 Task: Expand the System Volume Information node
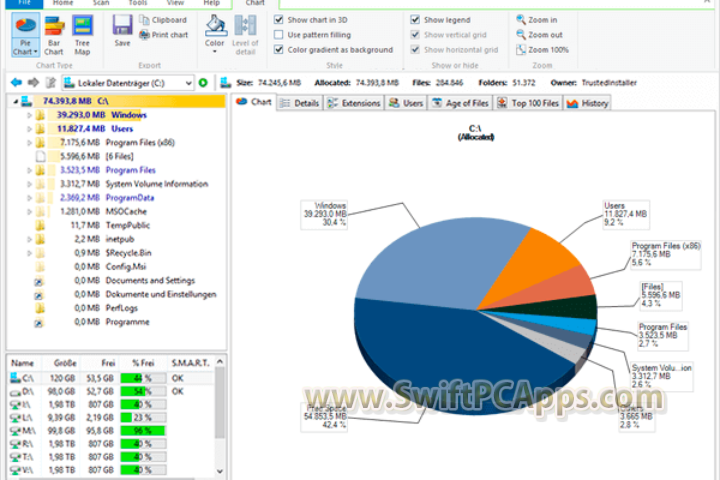click(x=29, y=184)
